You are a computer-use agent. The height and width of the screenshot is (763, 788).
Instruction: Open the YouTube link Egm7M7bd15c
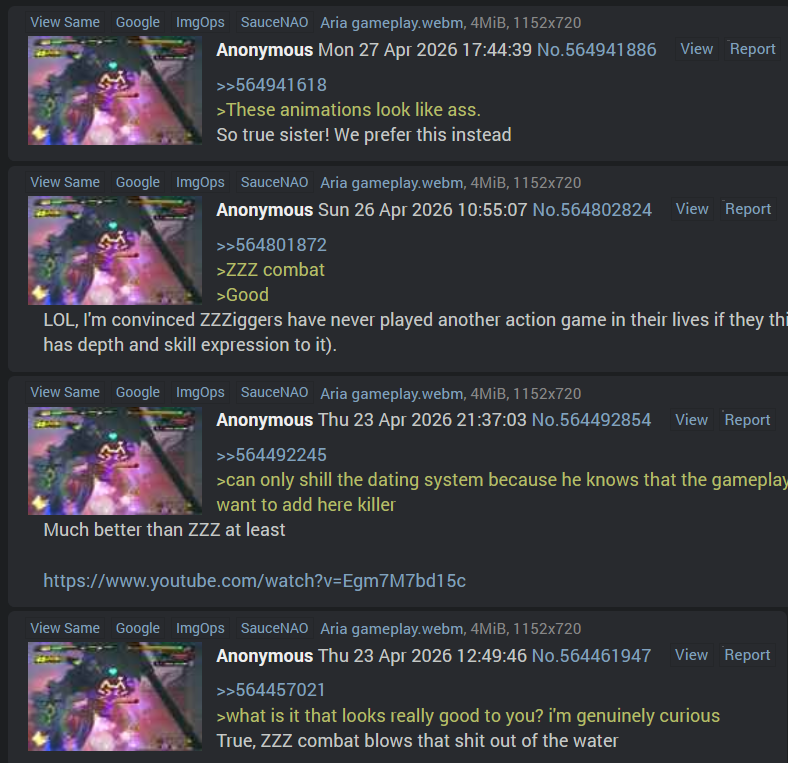[x=254, y=581]
